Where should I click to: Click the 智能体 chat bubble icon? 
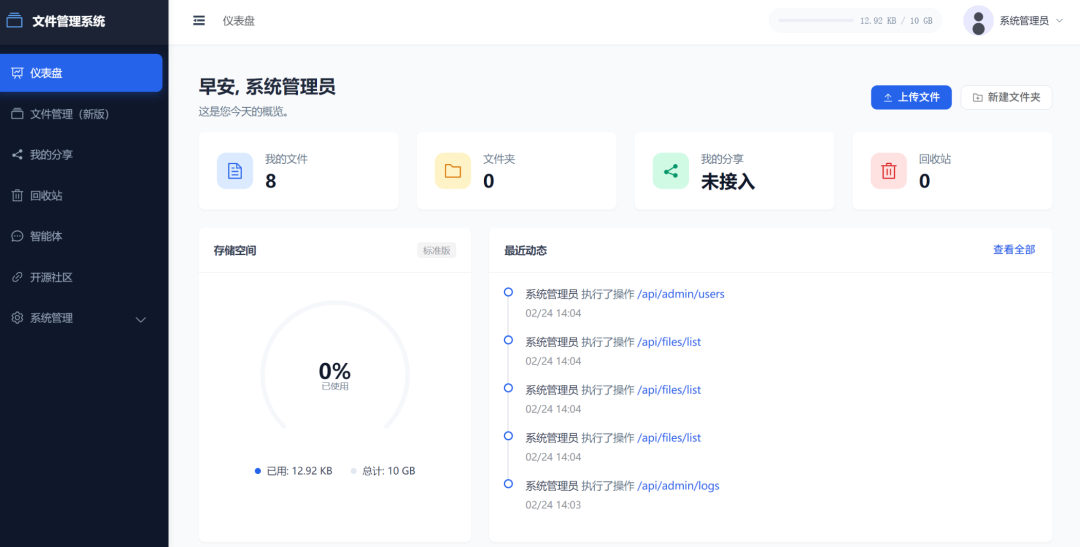[x=17, y=236]
